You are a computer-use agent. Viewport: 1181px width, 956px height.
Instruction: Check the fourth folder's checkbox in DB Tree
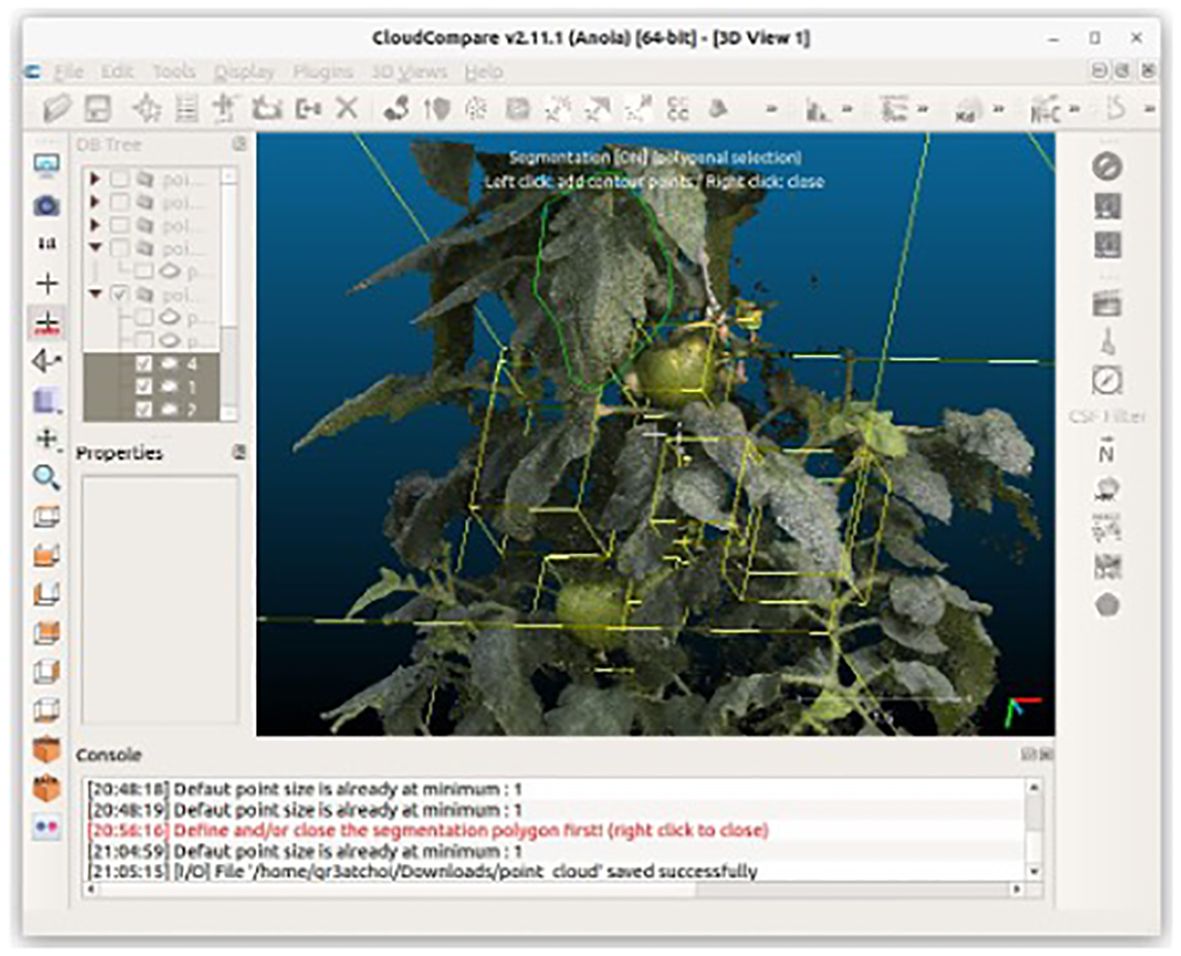(120, 248)
